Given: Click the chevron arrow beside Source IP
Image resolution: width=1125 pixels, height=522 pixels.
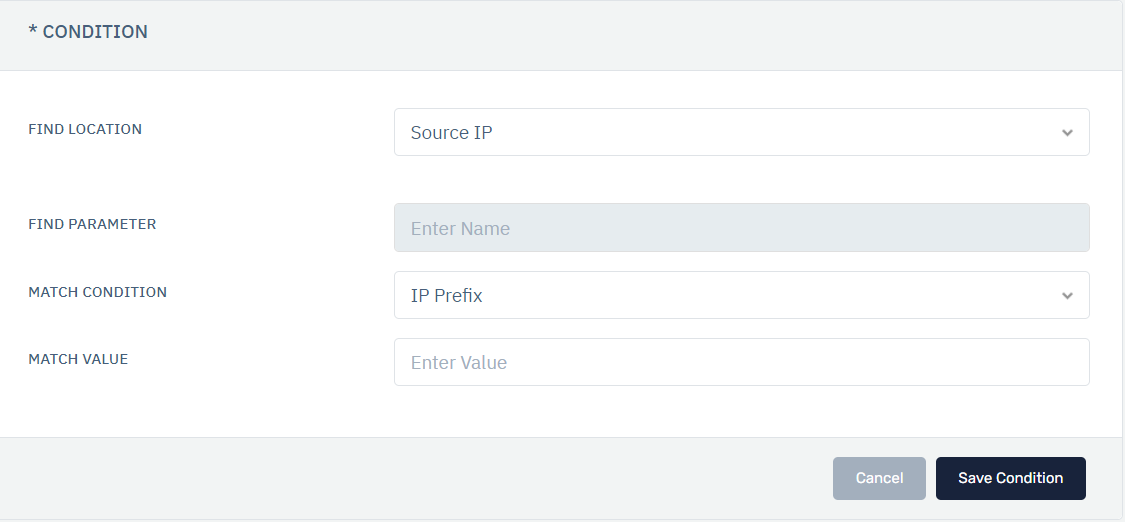Looking at the screenshot, I should 1067,132.
